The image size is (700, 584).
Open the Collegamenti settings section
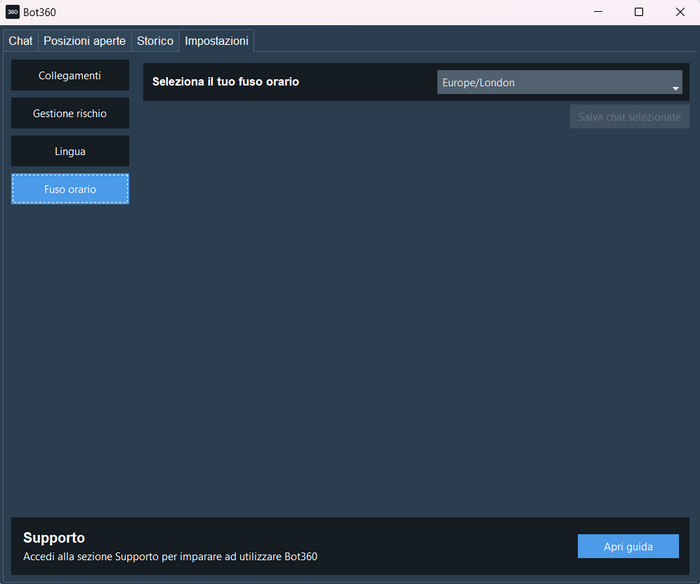[70, 76]
